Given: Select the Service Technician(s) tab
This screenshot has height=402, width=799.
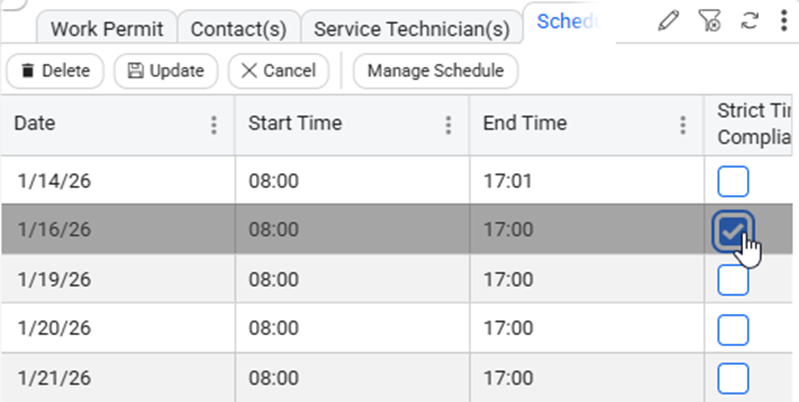Looking at the screenshot, I should [411, 29].
